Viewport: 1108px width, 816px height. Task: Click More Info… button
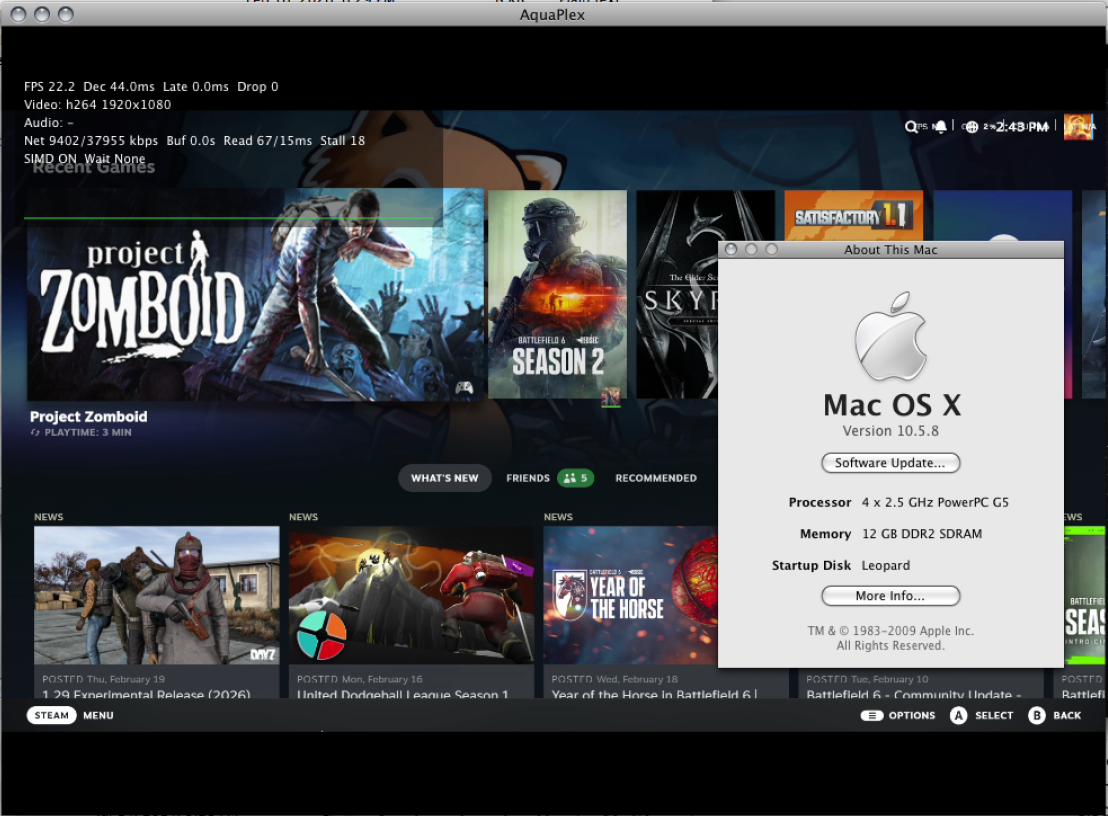tap(890, 596)
